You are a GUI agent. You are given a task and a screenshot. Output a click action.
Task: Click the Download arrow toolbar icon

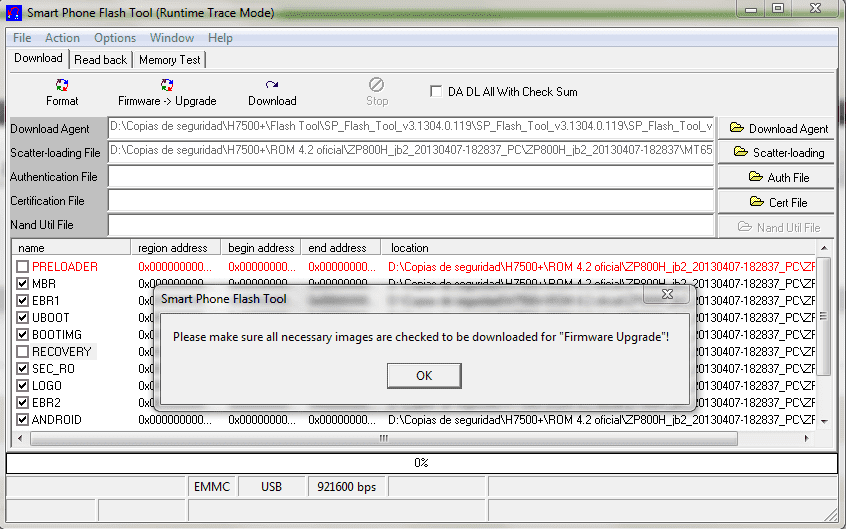(x=272, y=85)
